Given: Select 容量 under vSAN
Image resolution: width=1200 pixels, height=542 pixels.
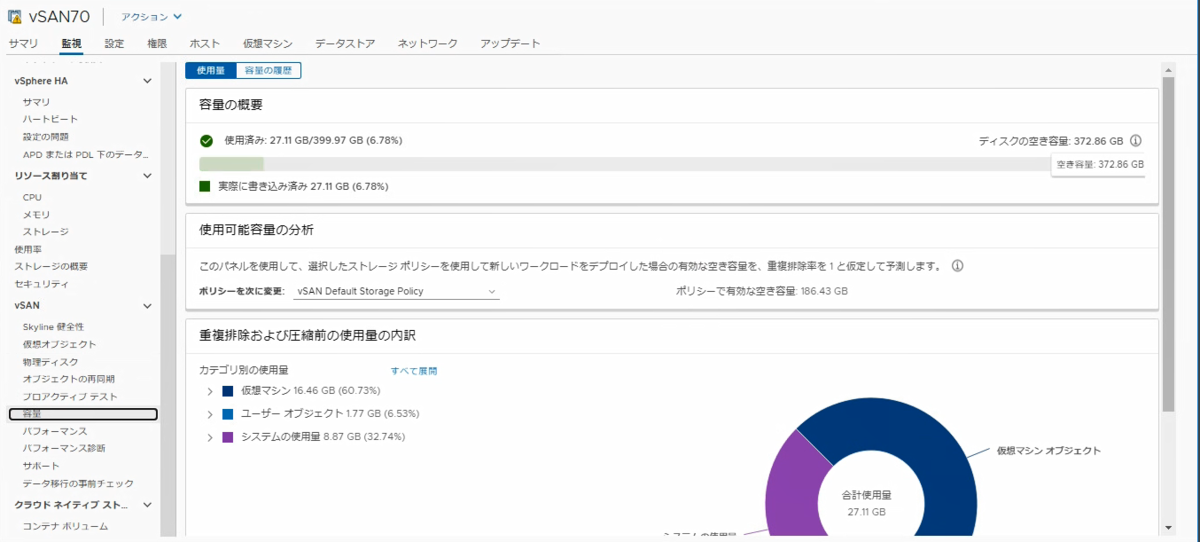Looking at the screenshot, I should point(83,414).
